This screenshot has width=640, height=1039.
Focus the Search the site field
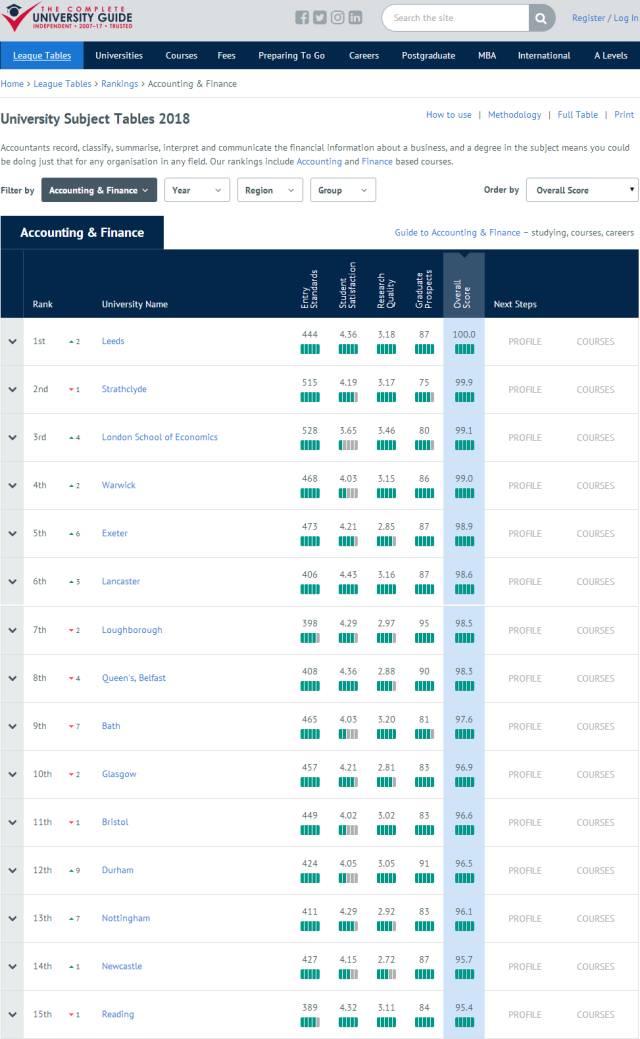(456, 18)
